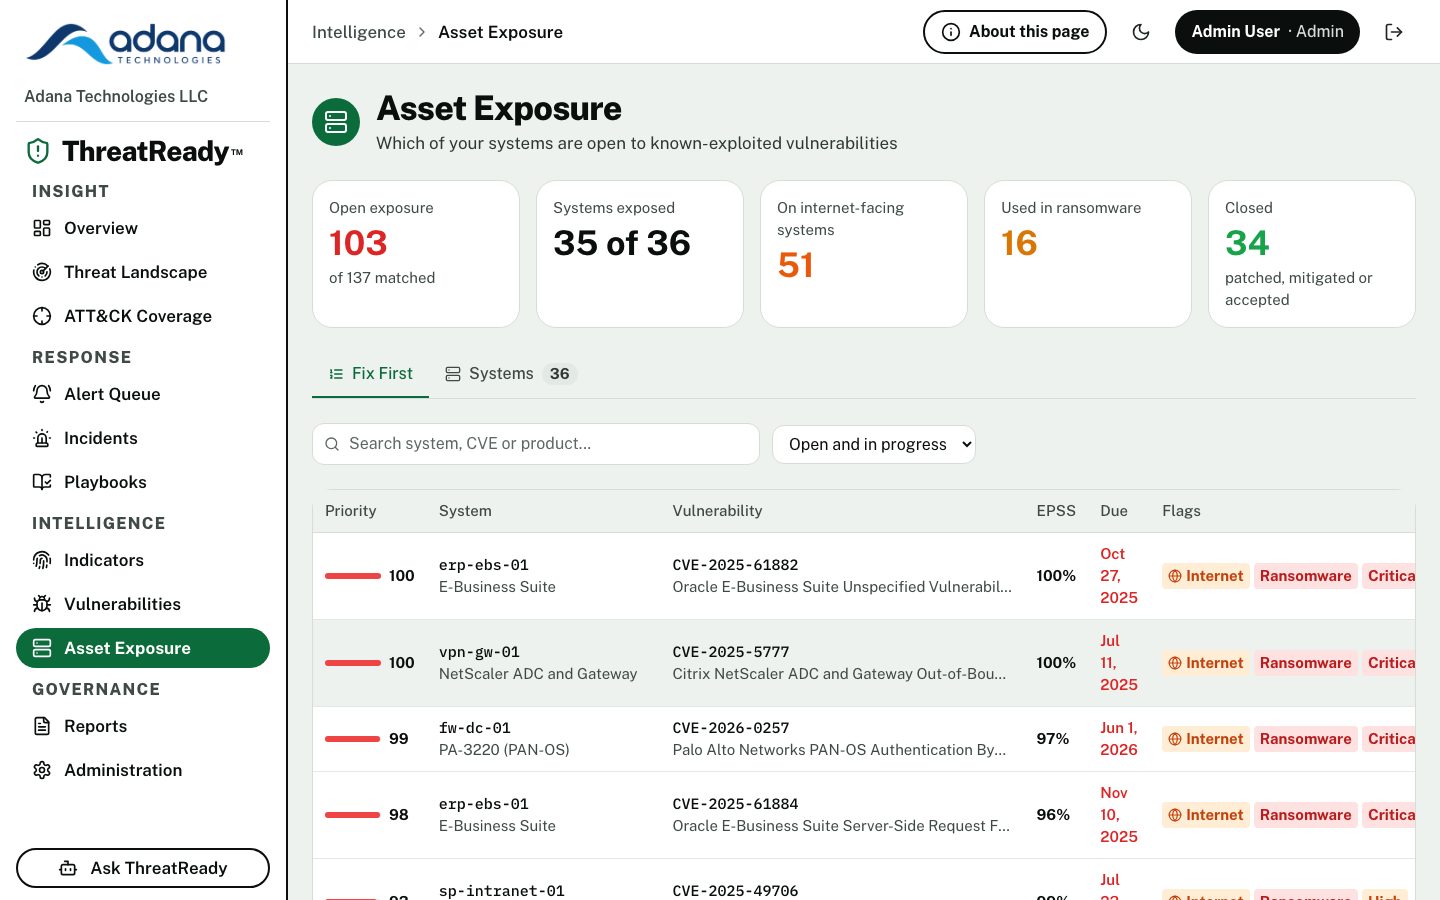The image size is (1440, 900).
Task: Open the ATT&CK Coverage page
Action: [x=143, y=316]
